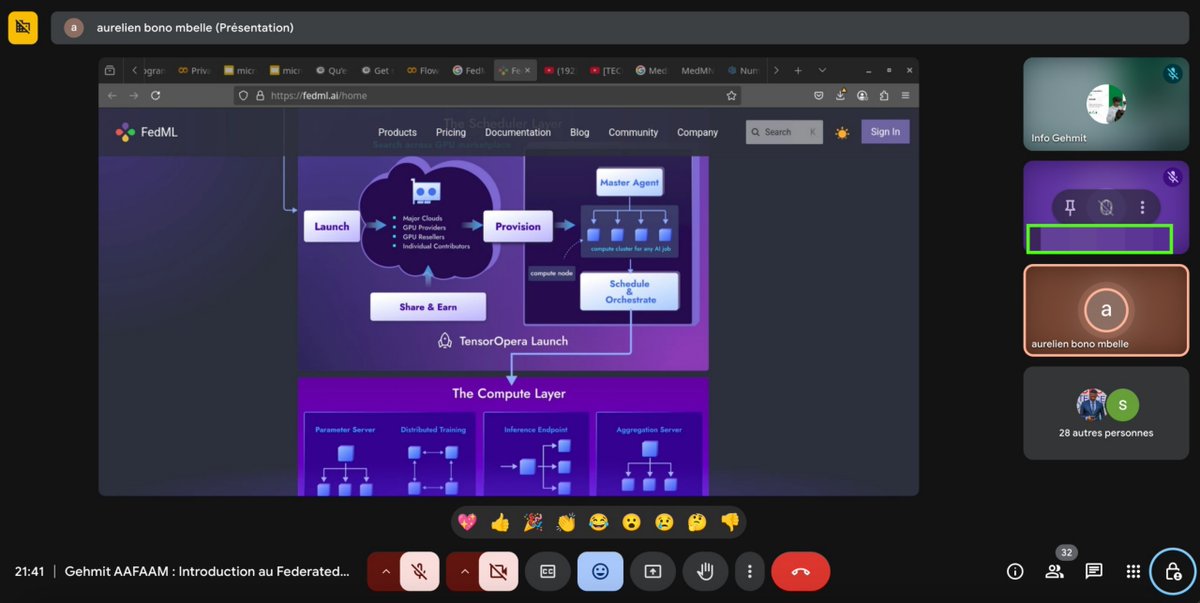Open the emoji reactions button

click(600, 572)
